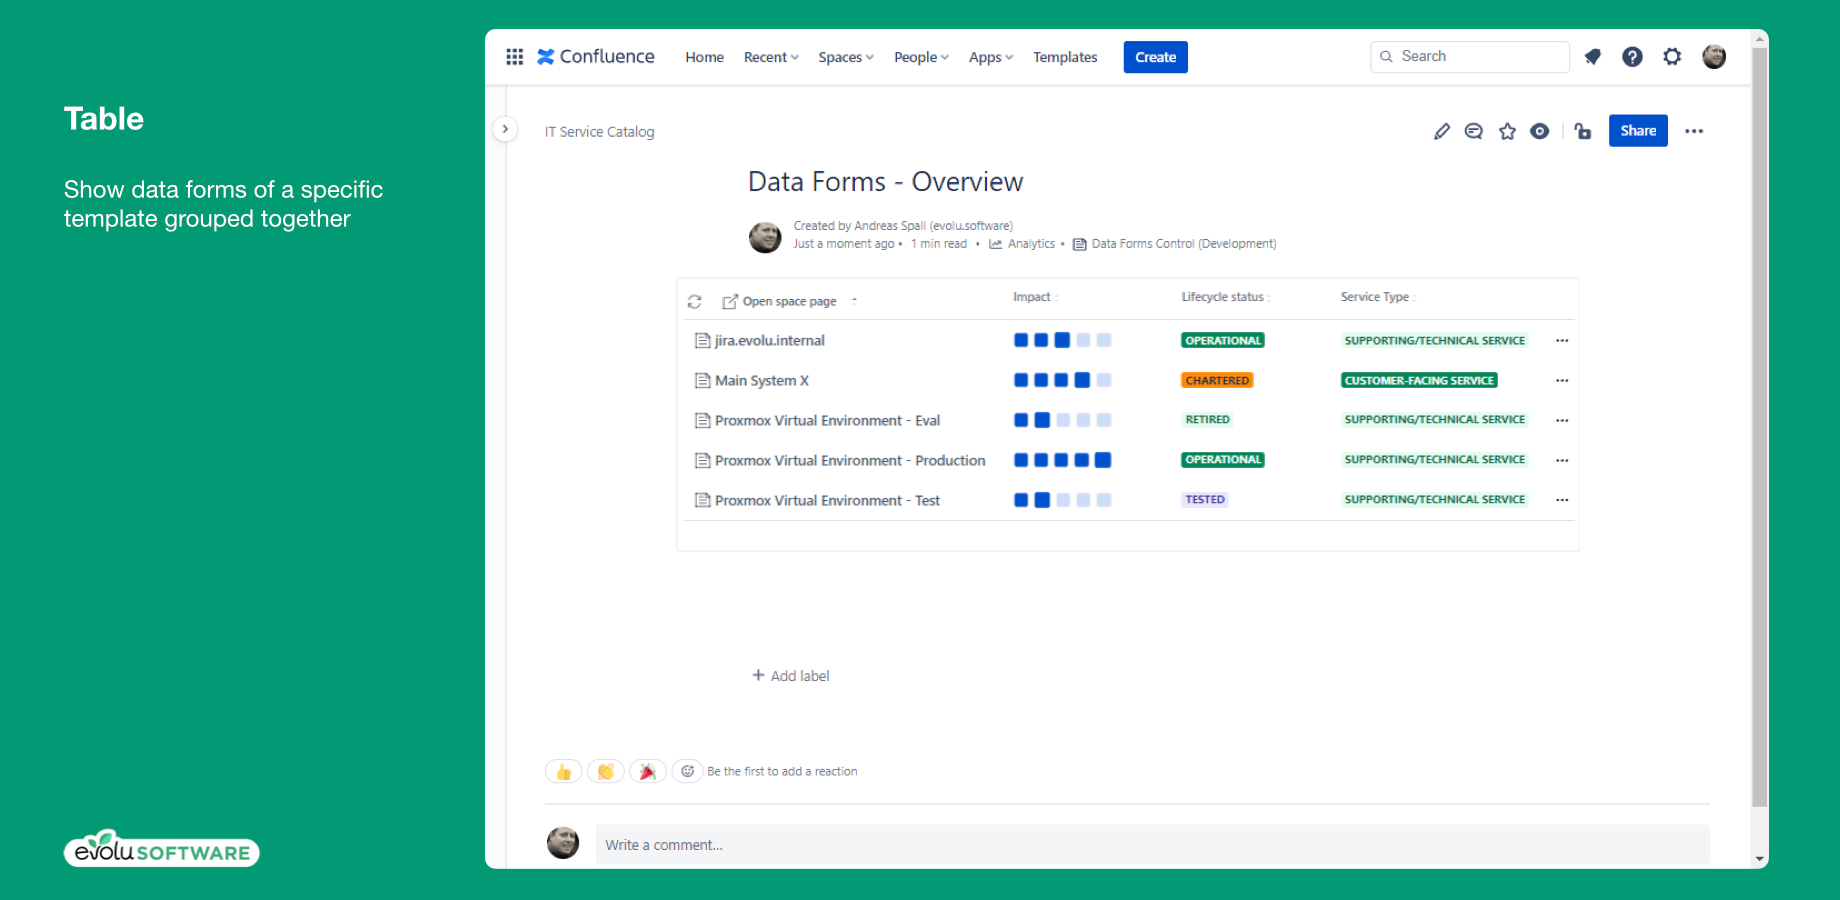Open jira.evolu.internal page link
The width and height of the screenshot is (1840, 900).
tap(760, 341)
